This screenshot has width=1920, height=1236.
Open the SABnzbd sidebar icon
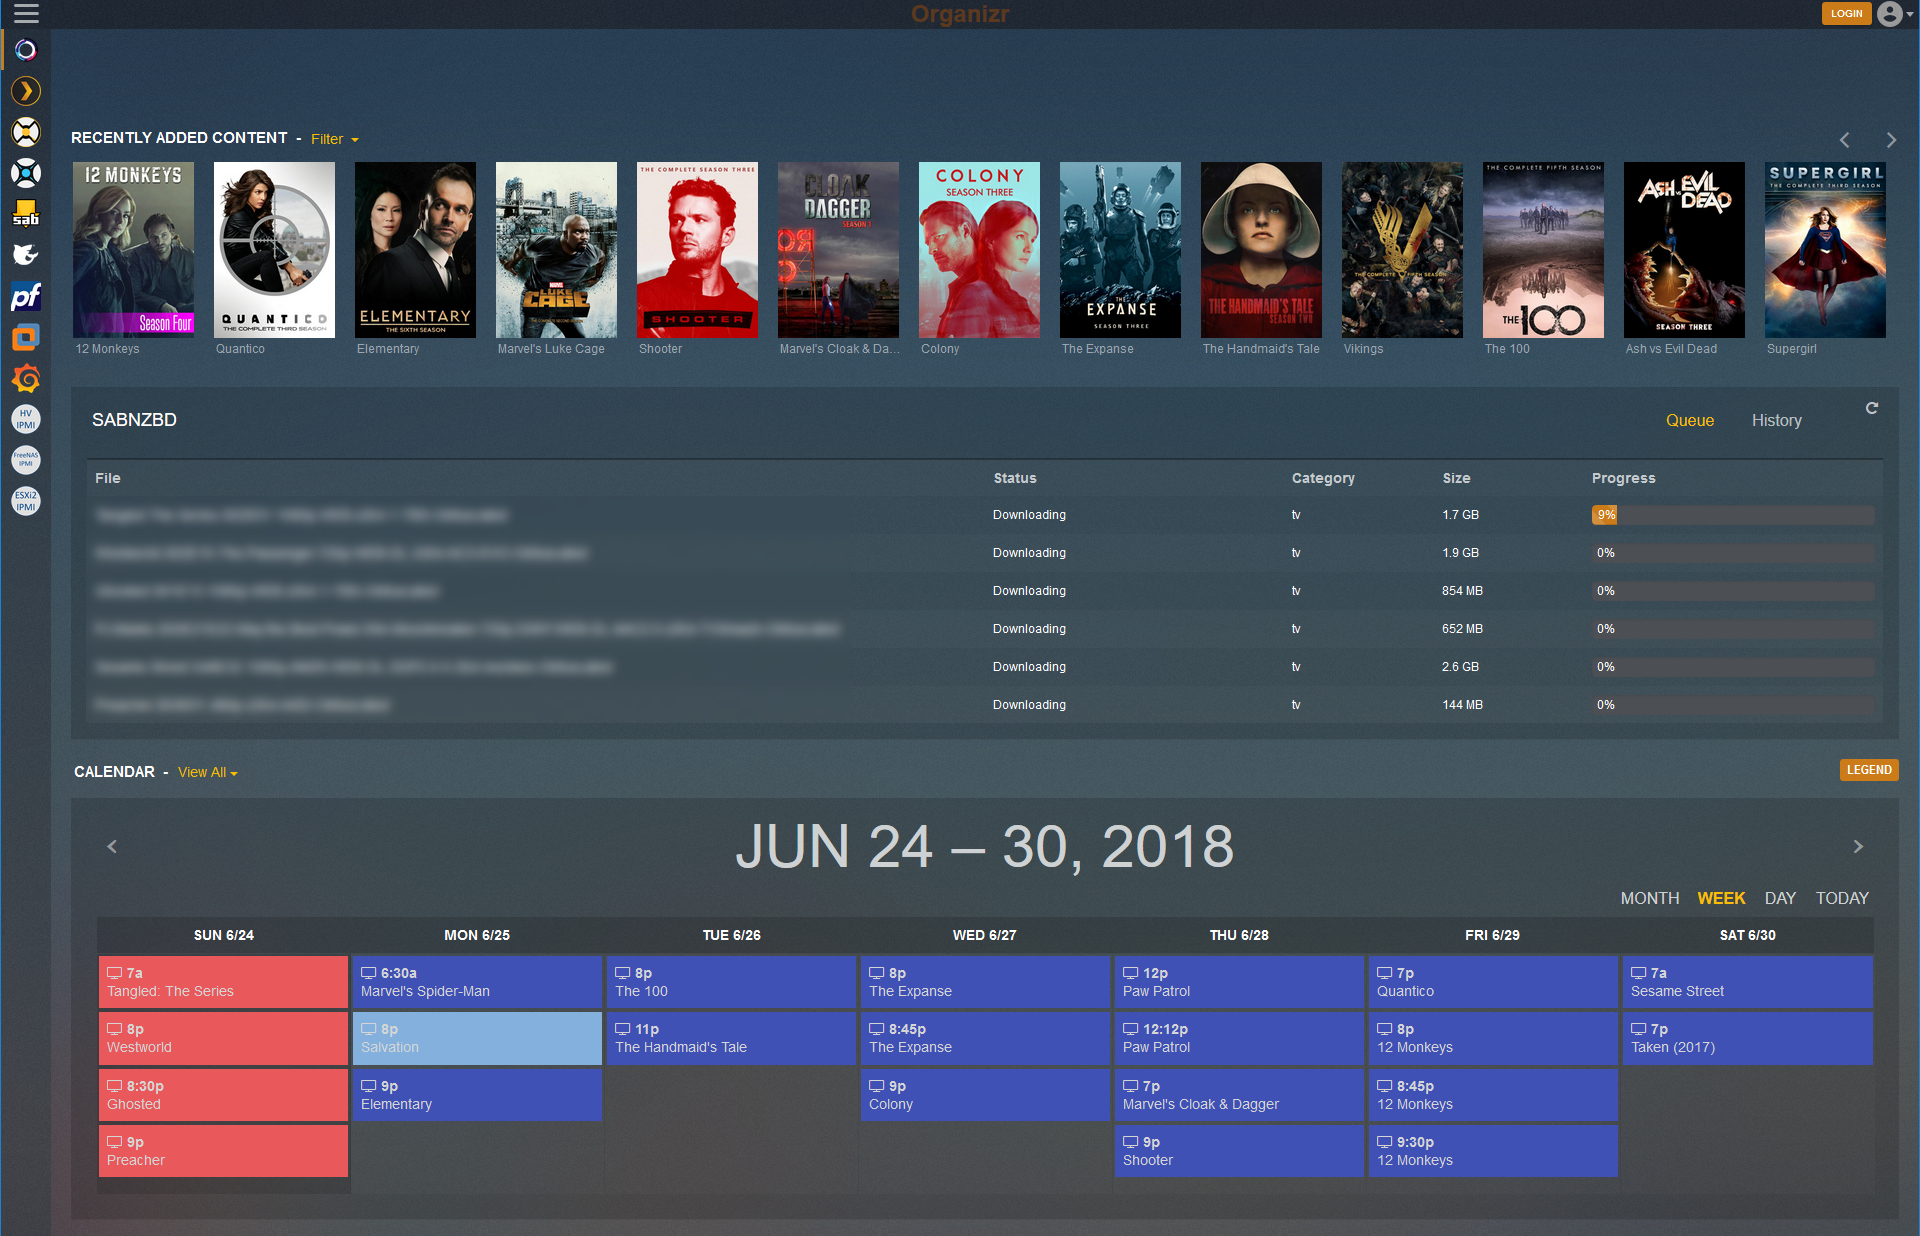pos(26,214)
